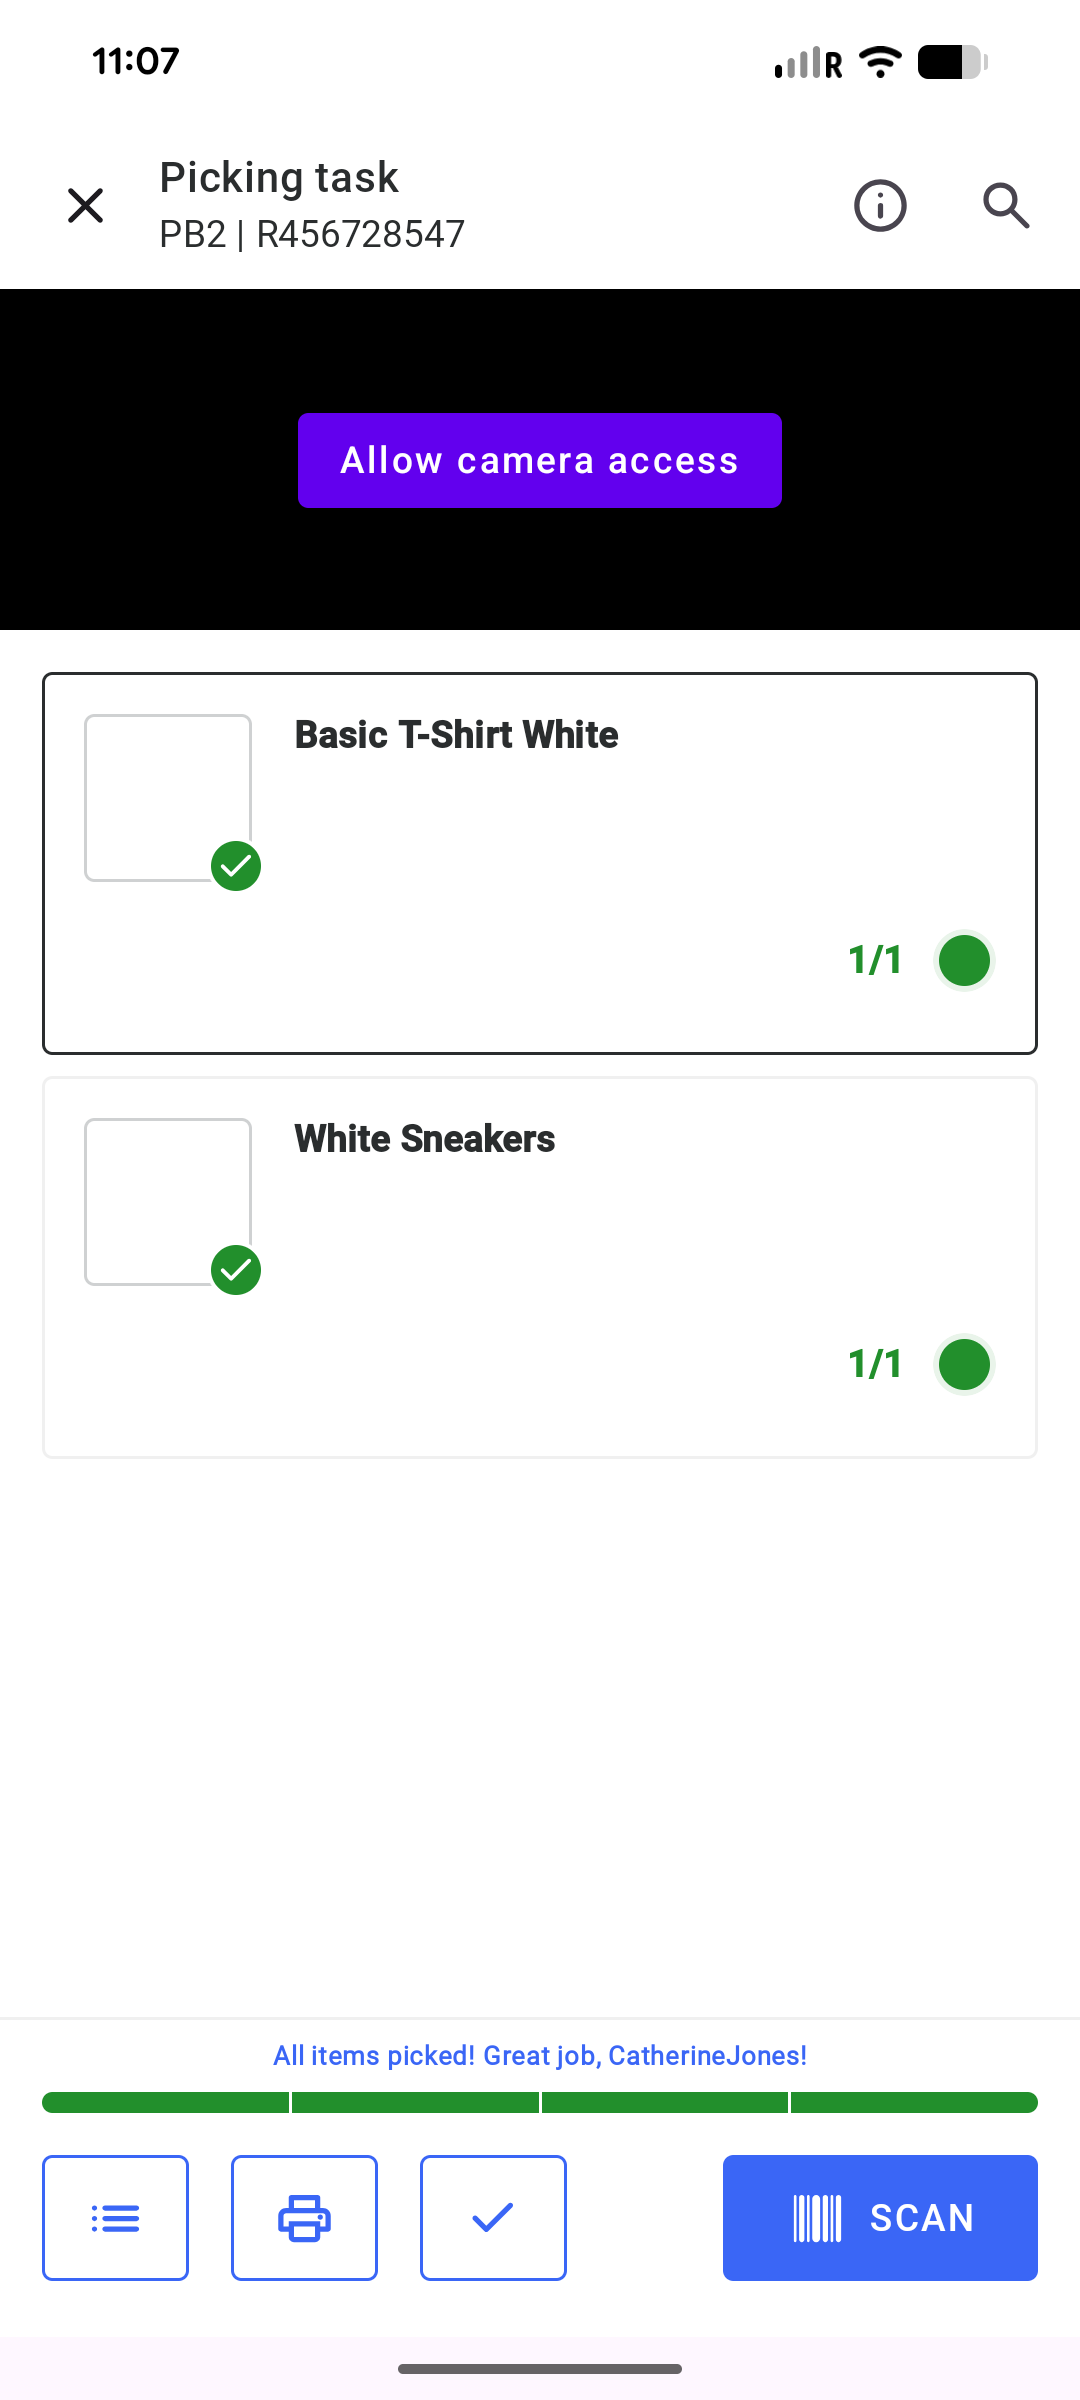Open the task info icon
This screenshot has height=2400, width=1080.
(x=880, y=206)
